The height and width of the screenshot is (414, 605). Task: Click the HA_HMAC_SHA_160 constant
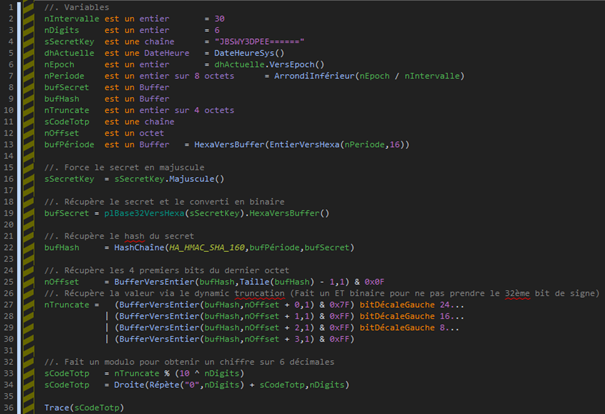tap(207, 248)
